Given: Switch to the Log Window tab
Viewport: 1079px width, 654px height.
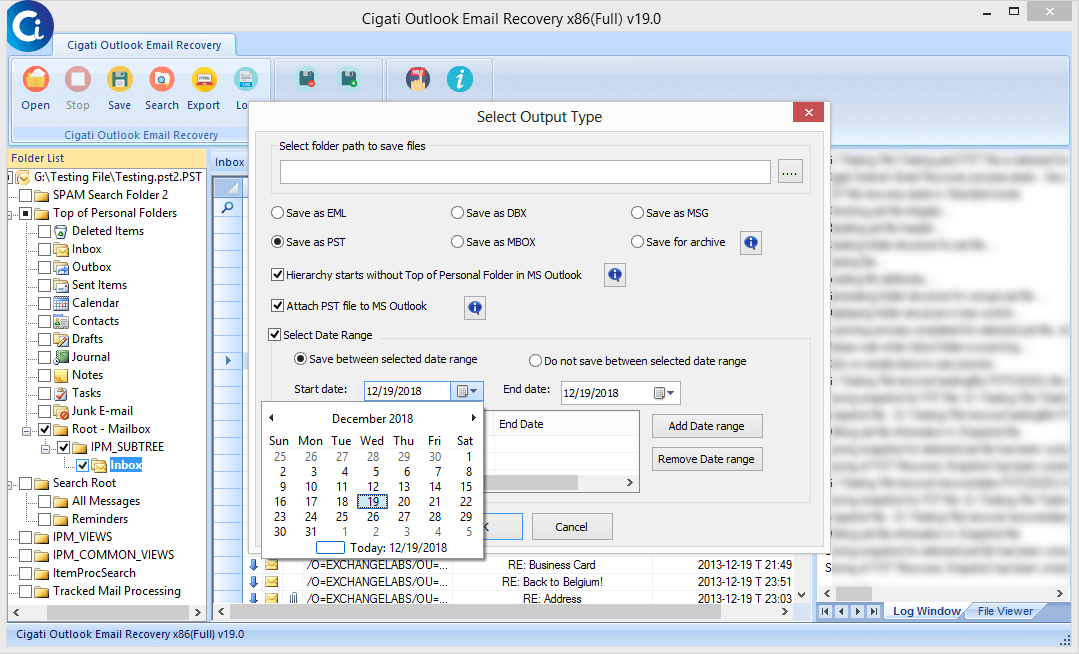Looking at the screenshot, I should 926,611.
